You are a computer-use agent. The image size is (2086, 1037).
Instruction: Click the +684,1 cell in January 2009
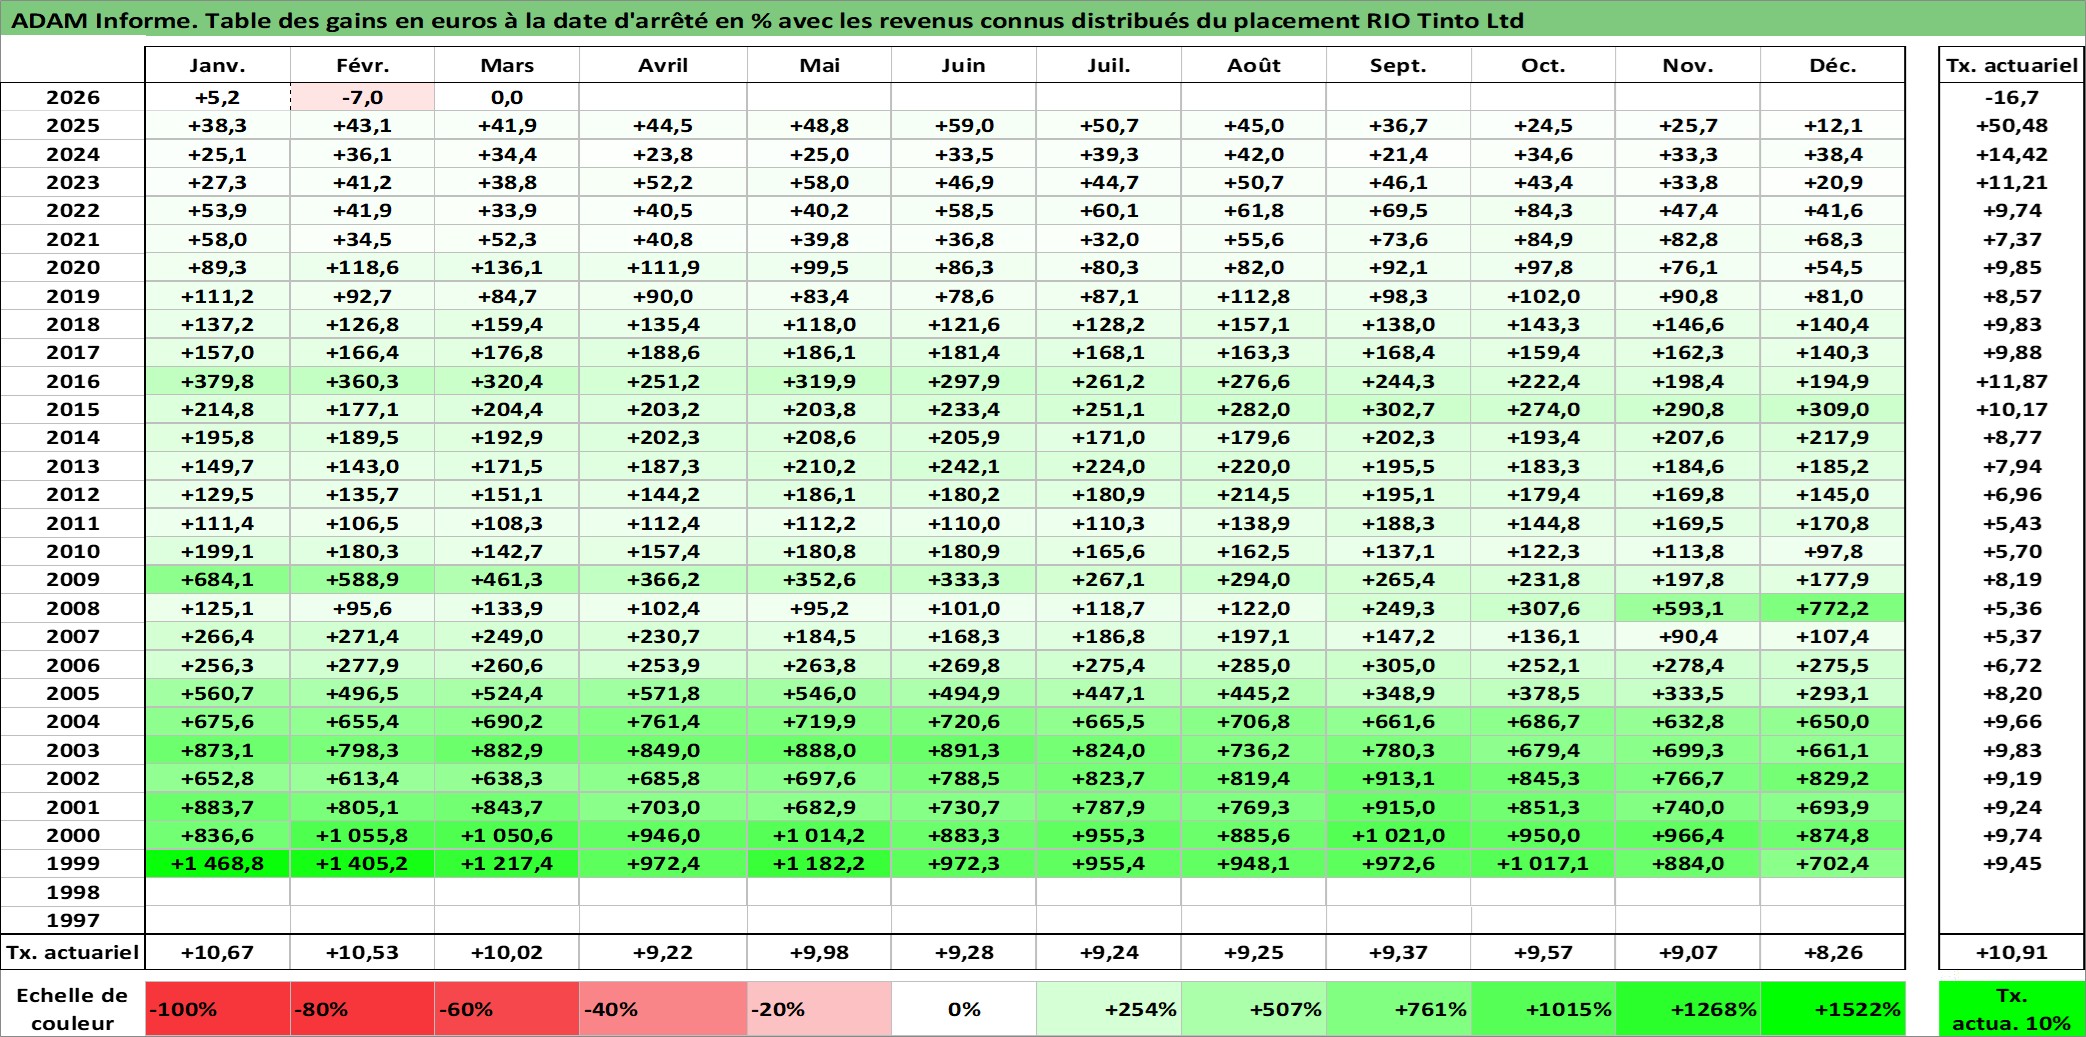[x=217, y=579]
